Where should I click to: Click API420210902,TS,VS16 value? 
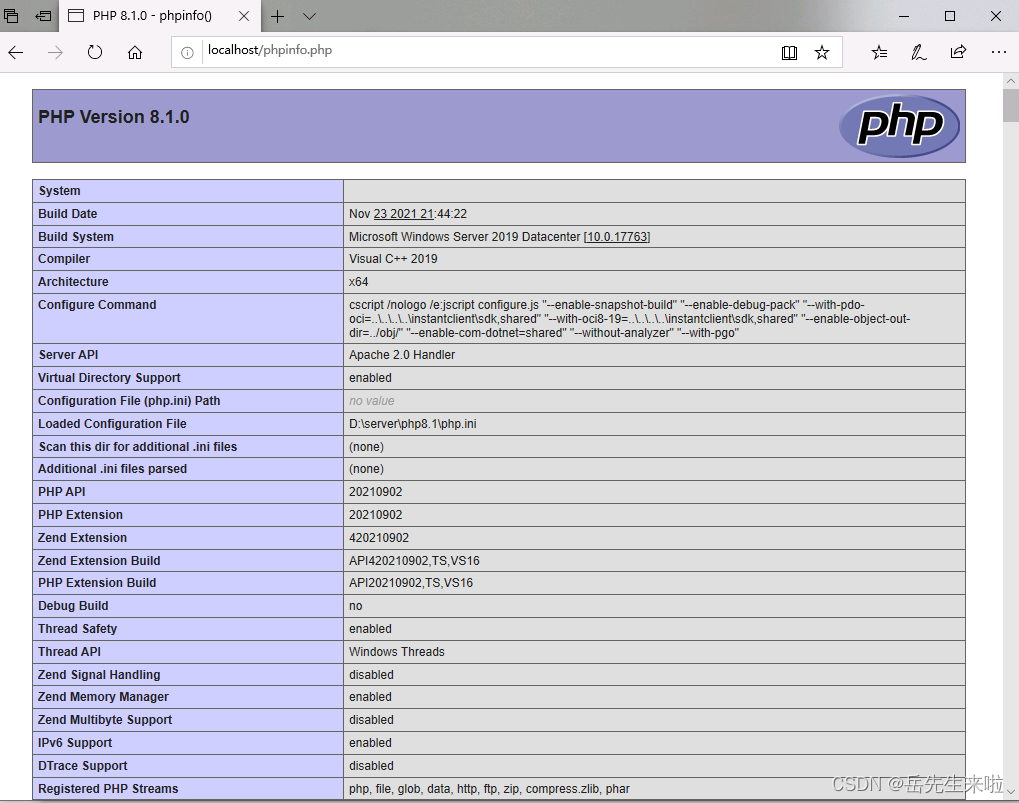(x=414, y=561)
